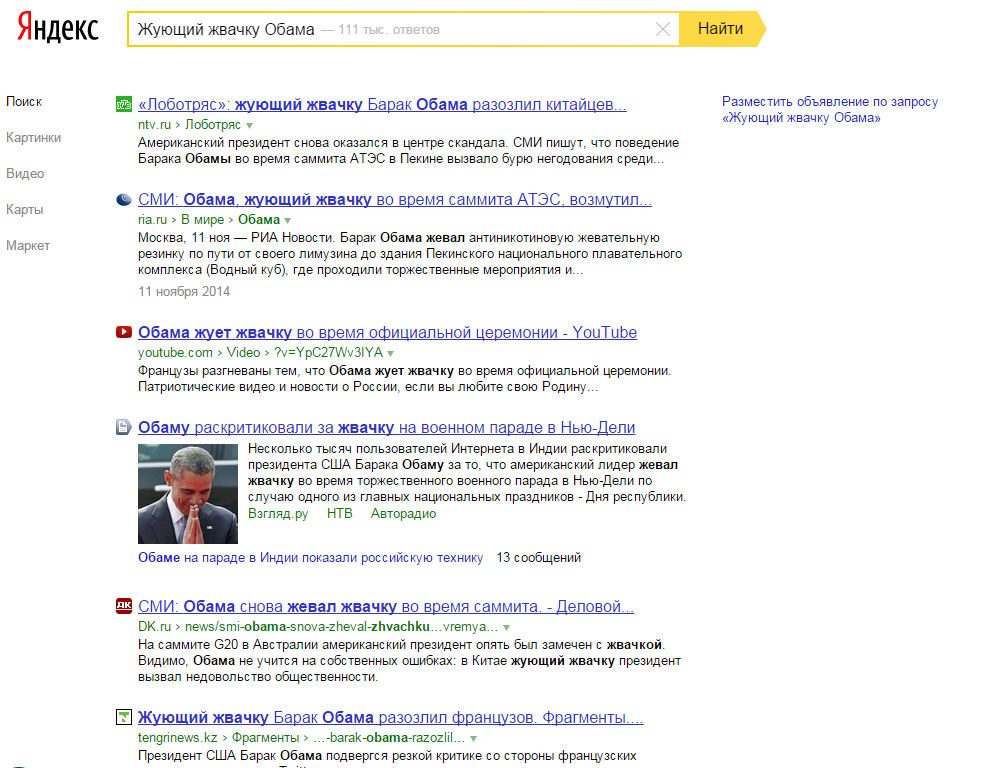Image resolution: width=995 pixels, height=768 pixels.
Task: Click the Obama photo thumbnail
Action: click(188, 494)
